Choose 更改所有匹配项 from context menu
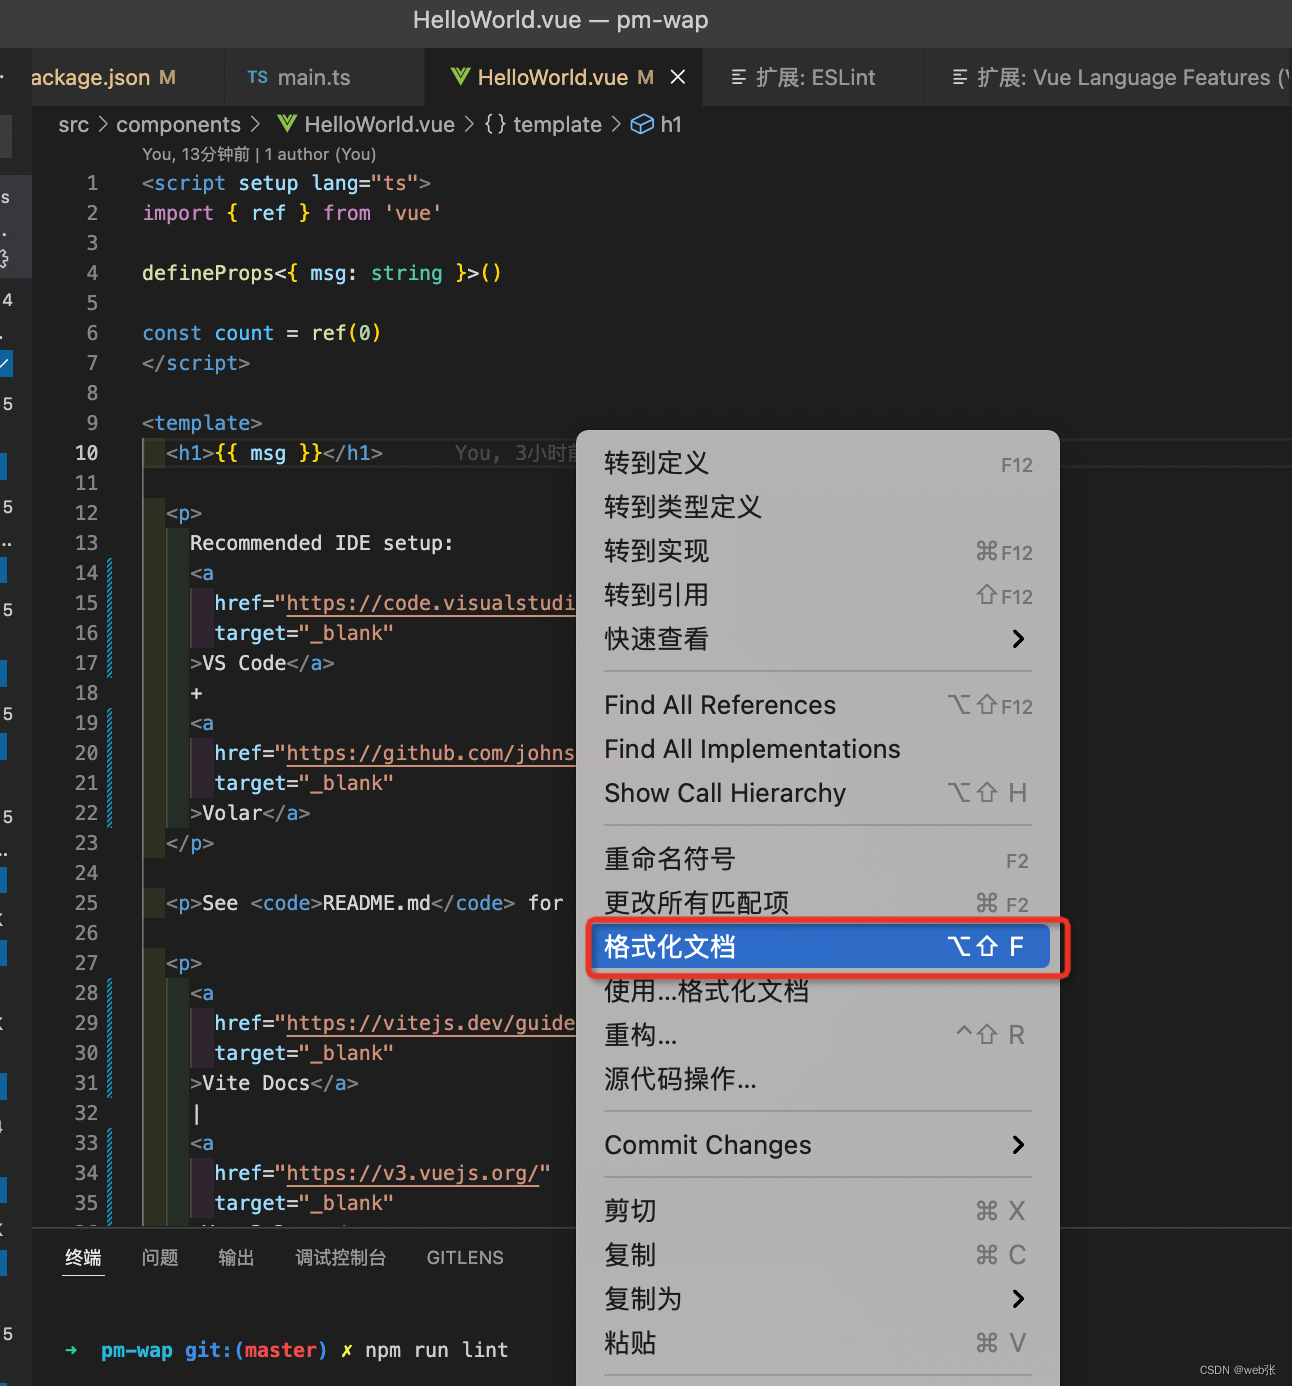Viewport: 1292px width, 1386px height. point(818,903)
